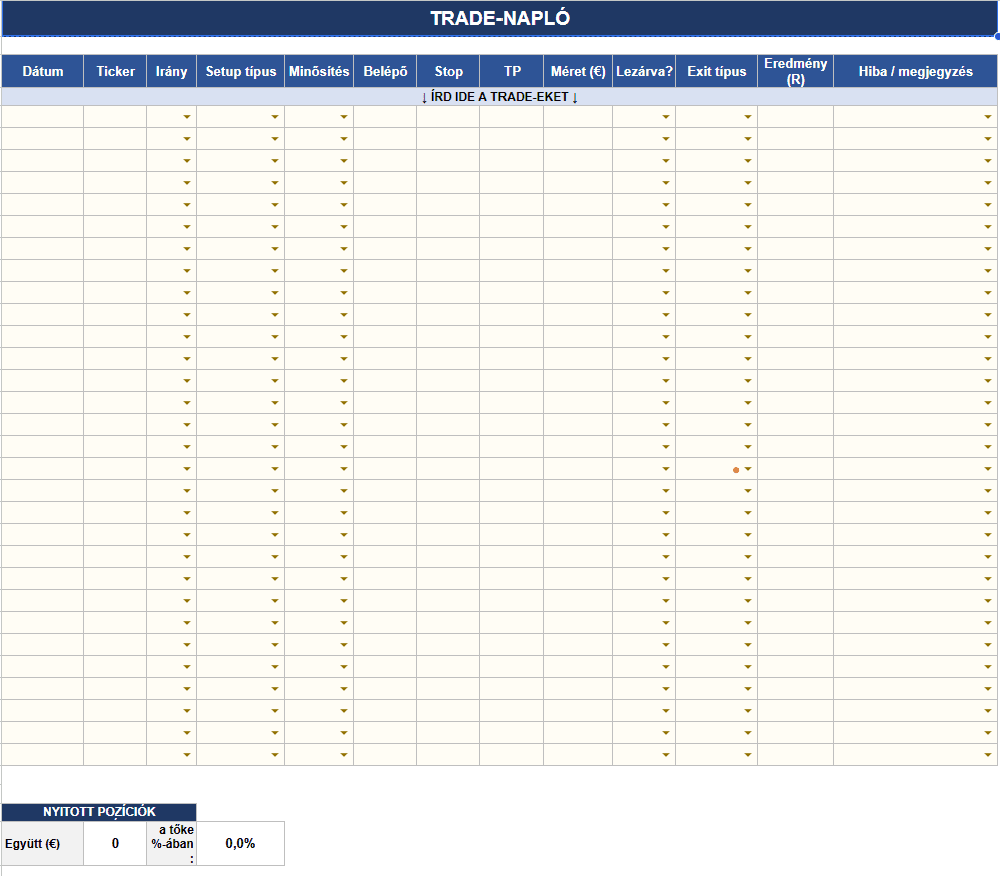Open Exit típus dropdown beside the orange dot

pos(748,469)
